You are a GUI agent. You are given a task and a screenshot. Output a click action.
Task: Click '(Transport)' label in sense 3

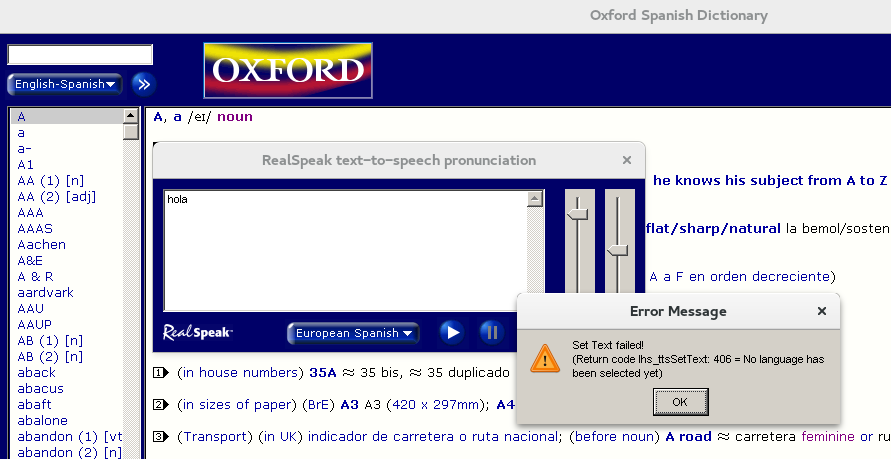click(x=215, y=436)
